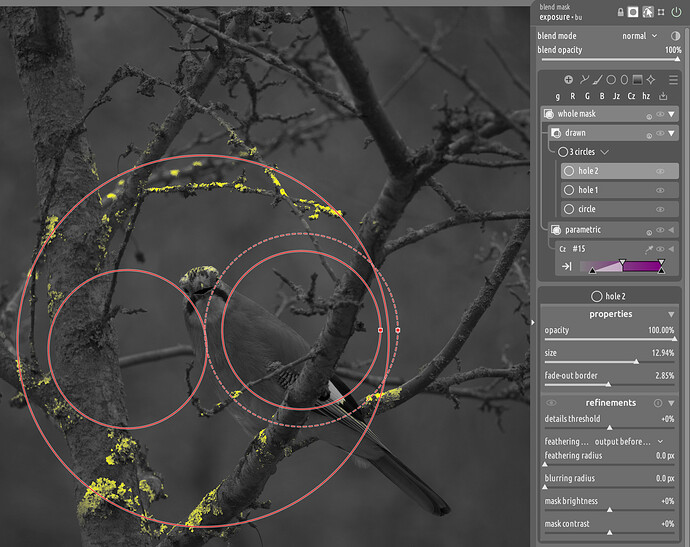Viewport: 690px width, 547px height.
Task: Click the mask cursor edit icon
Action: [647, 12]
